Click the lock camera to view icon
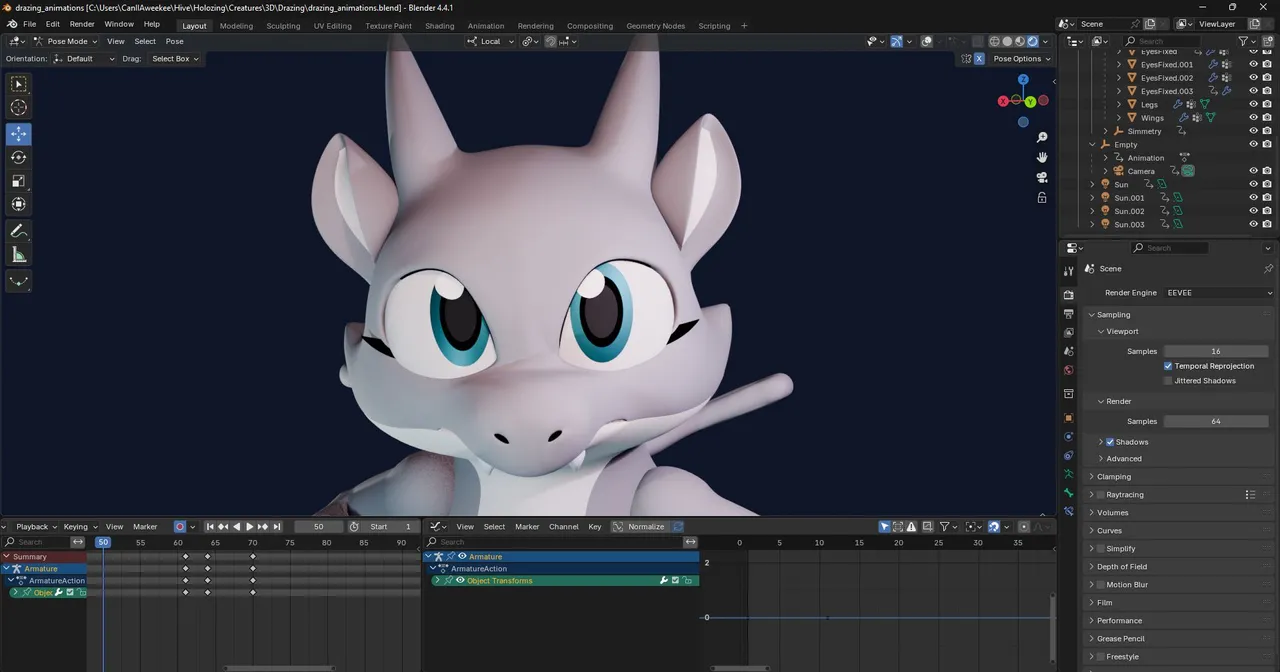This screenshot has width=1280, height=672. [x=1042, y=198]
